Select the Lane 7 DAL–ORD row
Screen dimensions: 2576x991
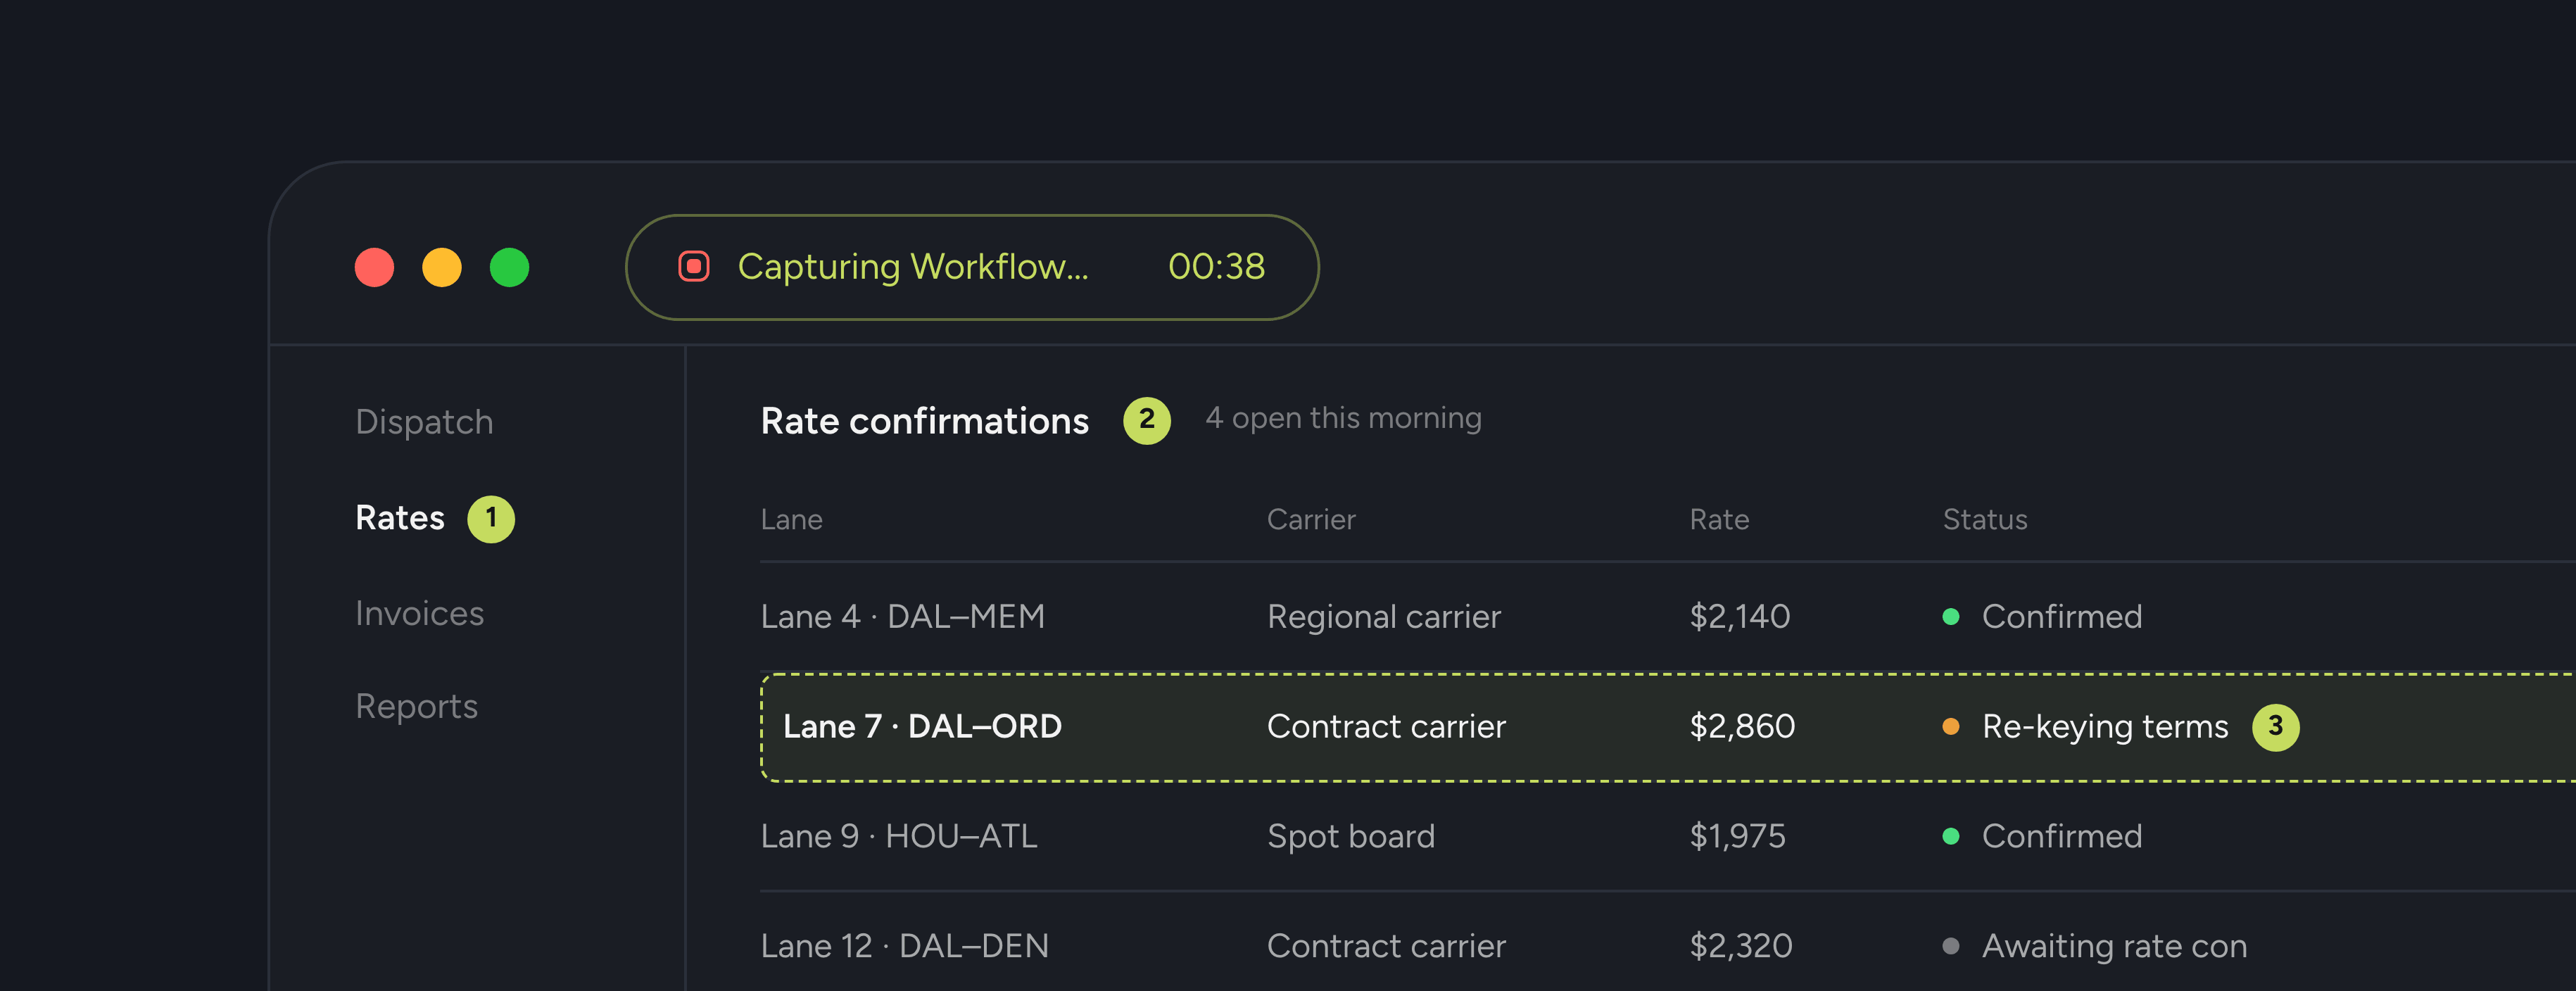pos(1668,727)
